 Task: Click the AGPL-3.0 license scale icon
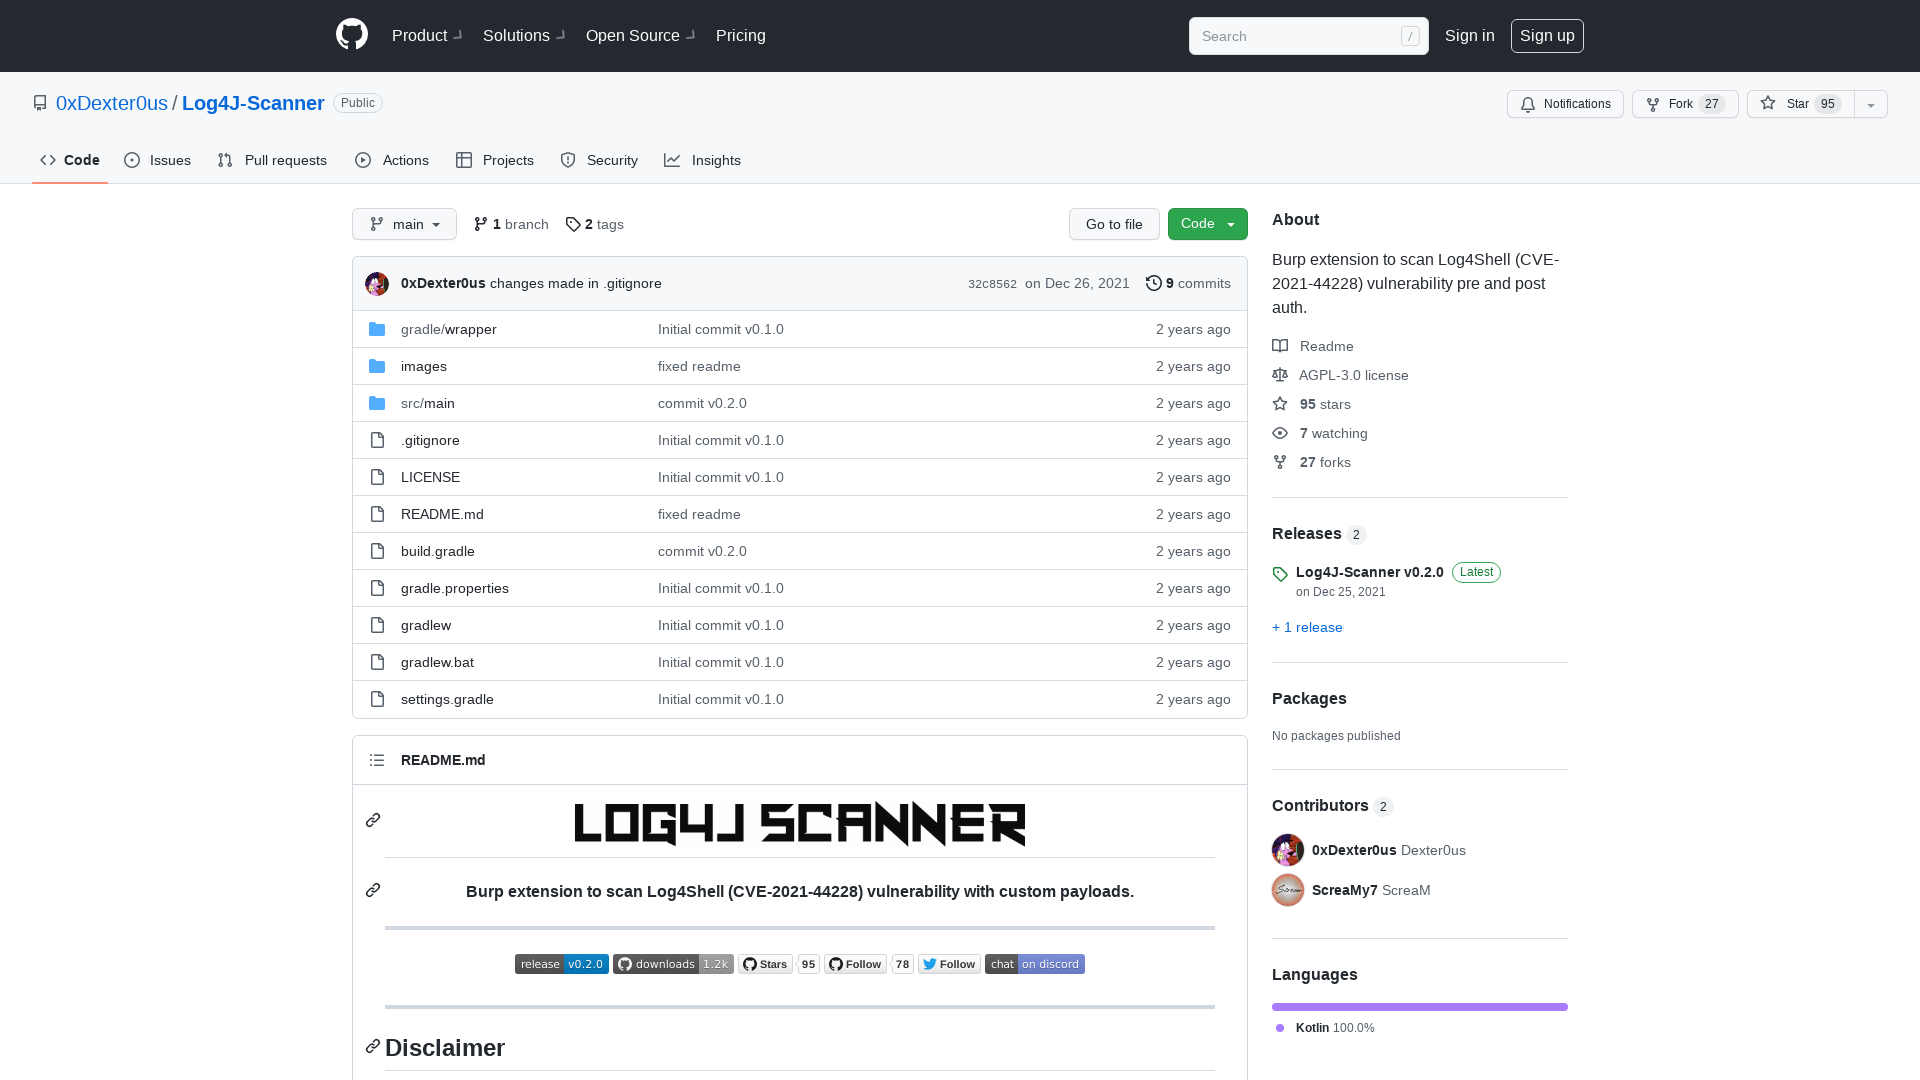coord(1280,375)
